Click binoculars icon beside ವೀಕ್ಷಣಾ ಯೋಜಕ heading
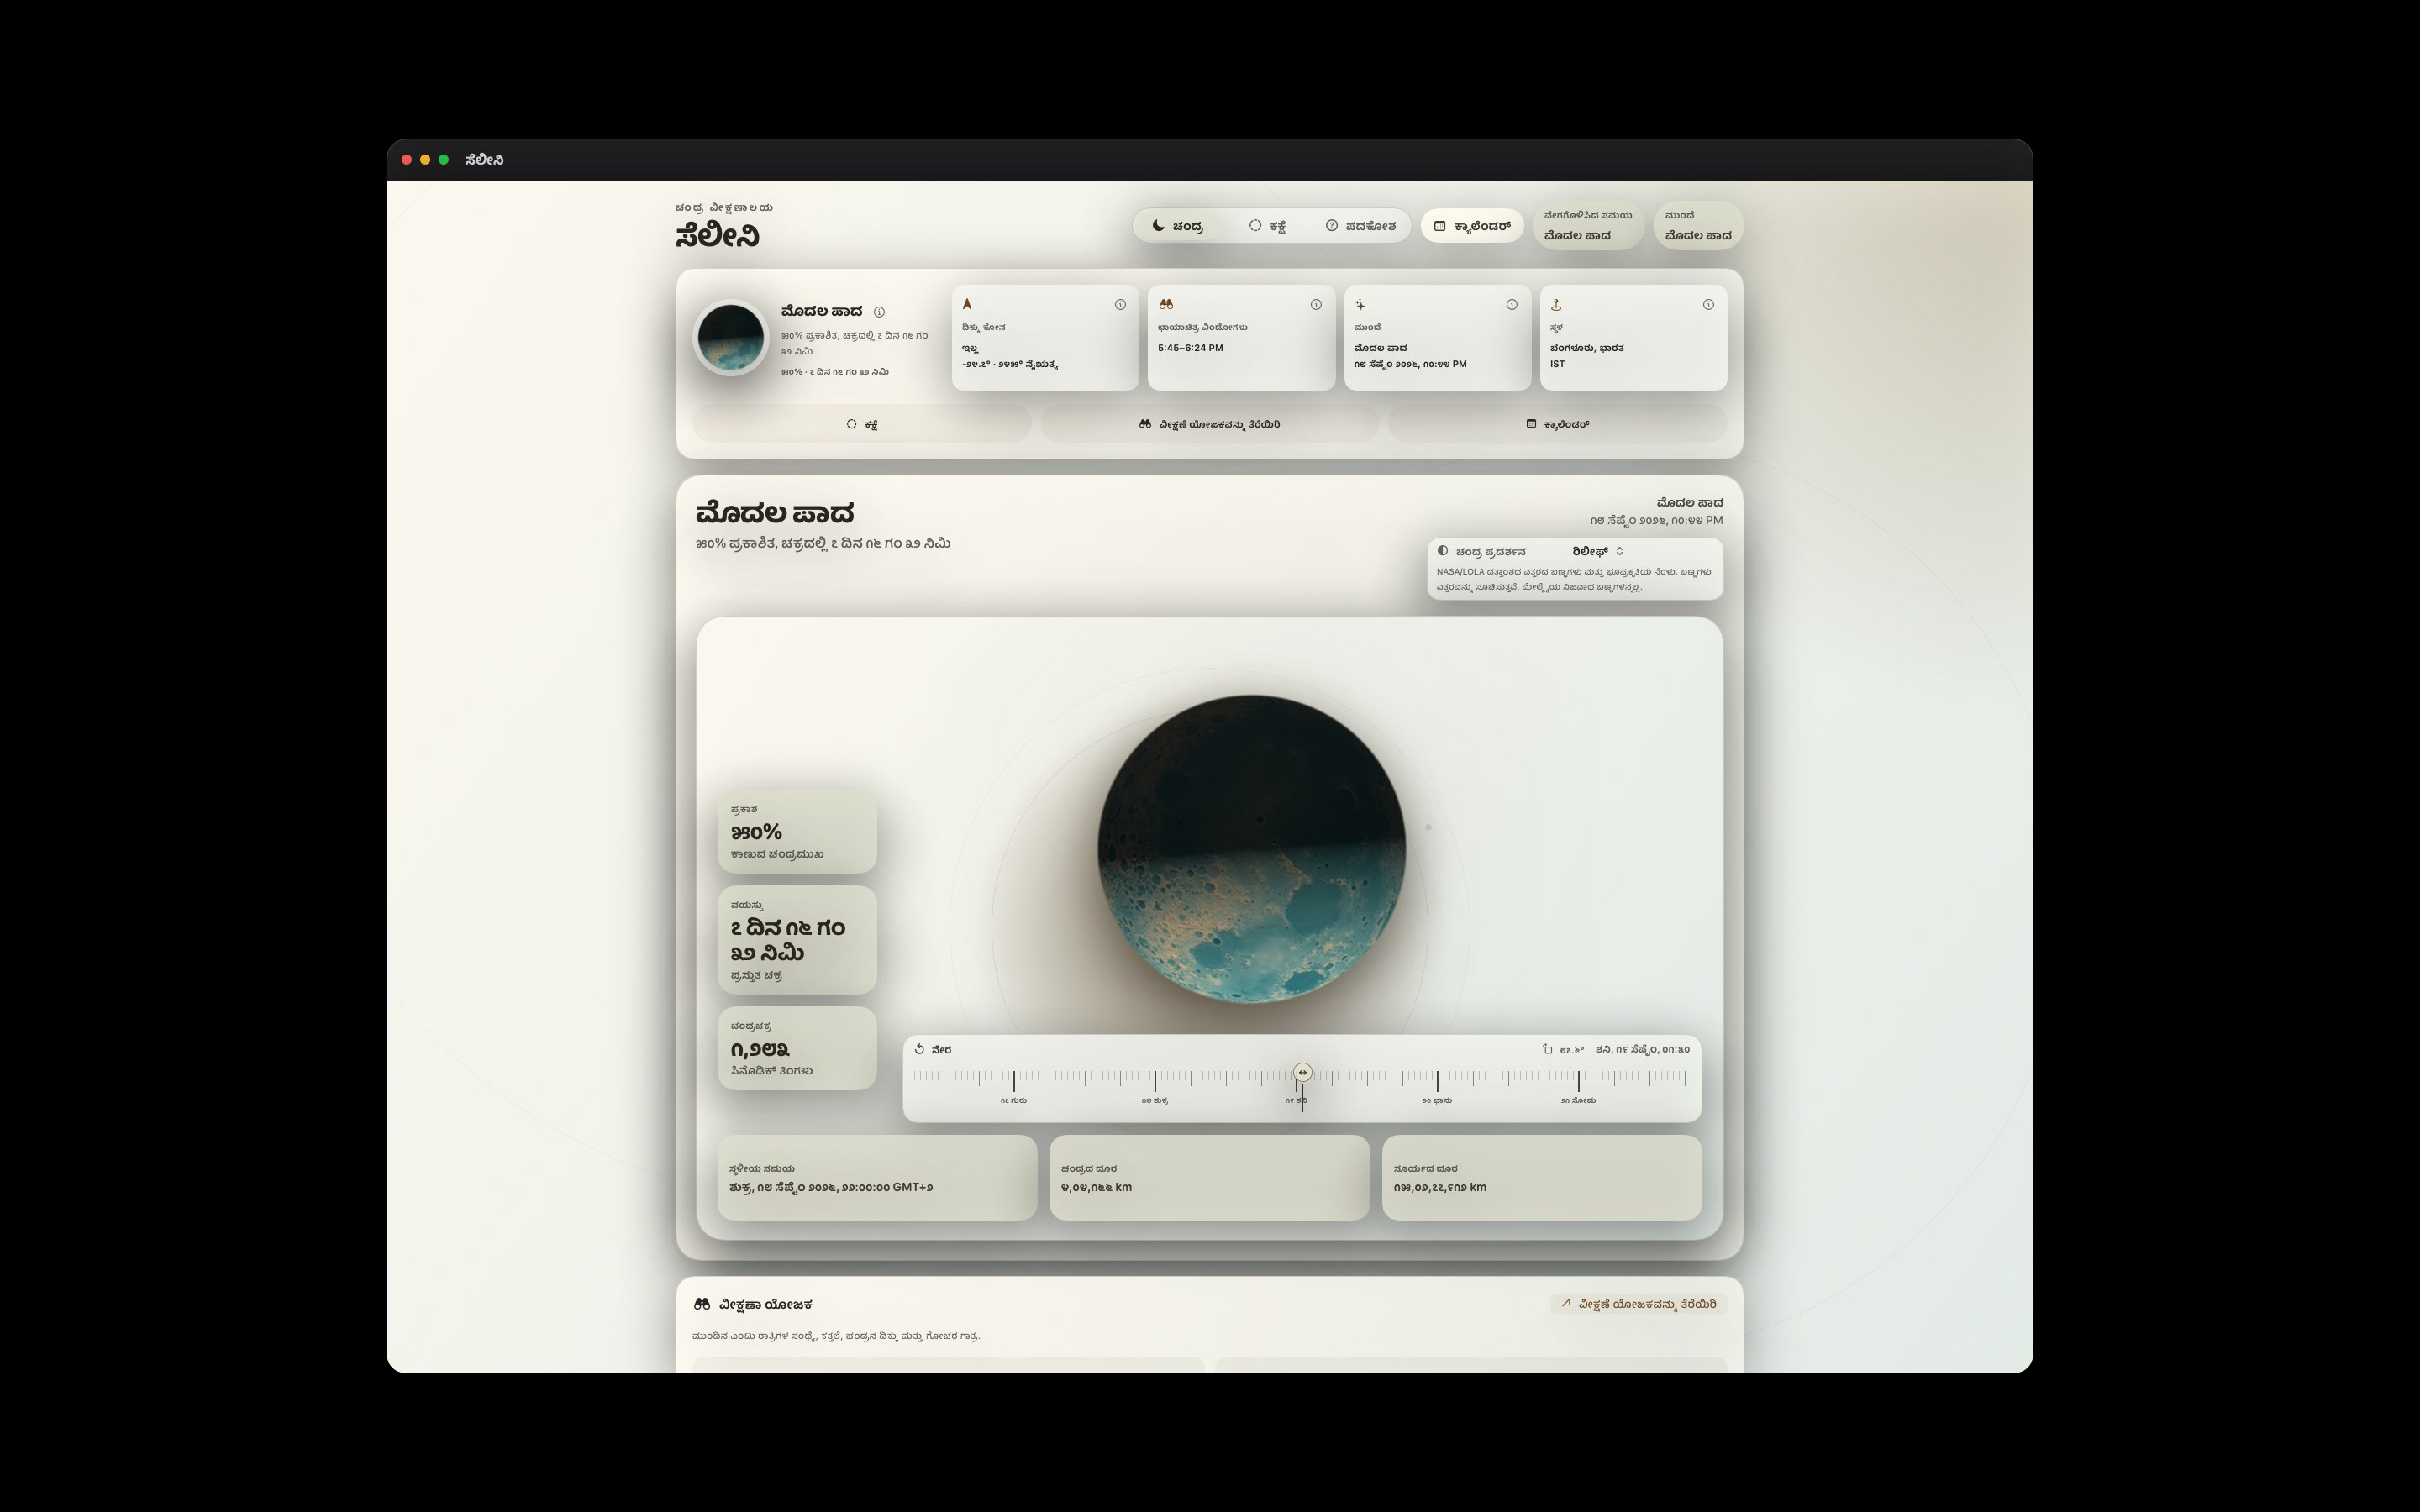This screenshot has width=2420, height=1512. [x=702, y=1304]
